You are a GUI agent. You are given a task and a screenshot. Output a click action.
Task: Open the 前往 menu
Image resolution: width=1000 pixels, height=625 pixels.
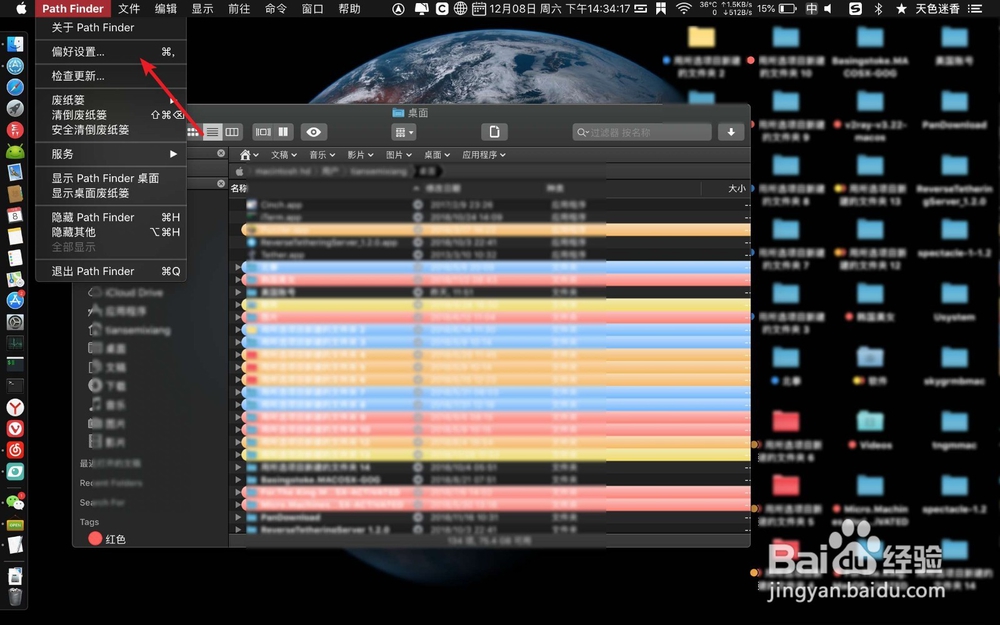[x=239, y=8]
